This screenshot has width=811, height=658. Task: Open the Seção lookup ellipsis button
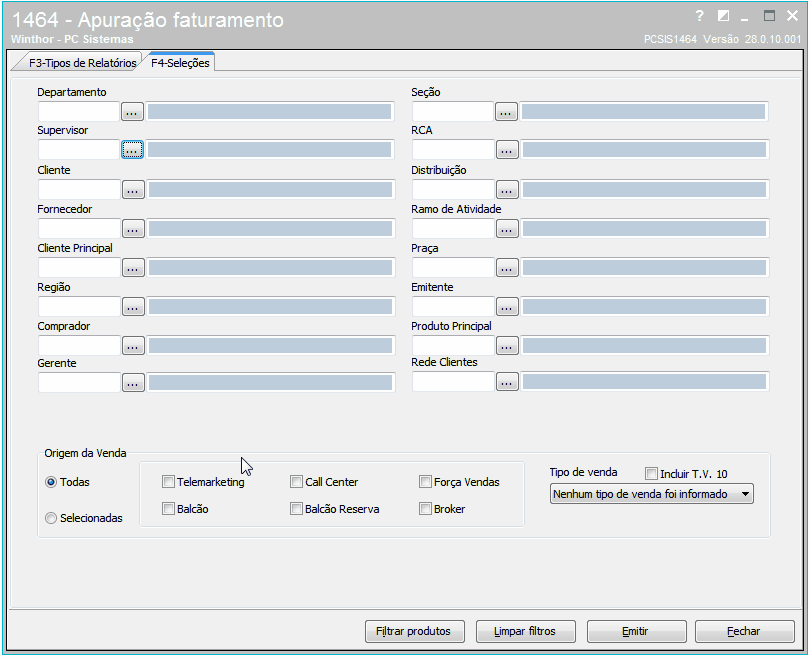tap(506, 112)
